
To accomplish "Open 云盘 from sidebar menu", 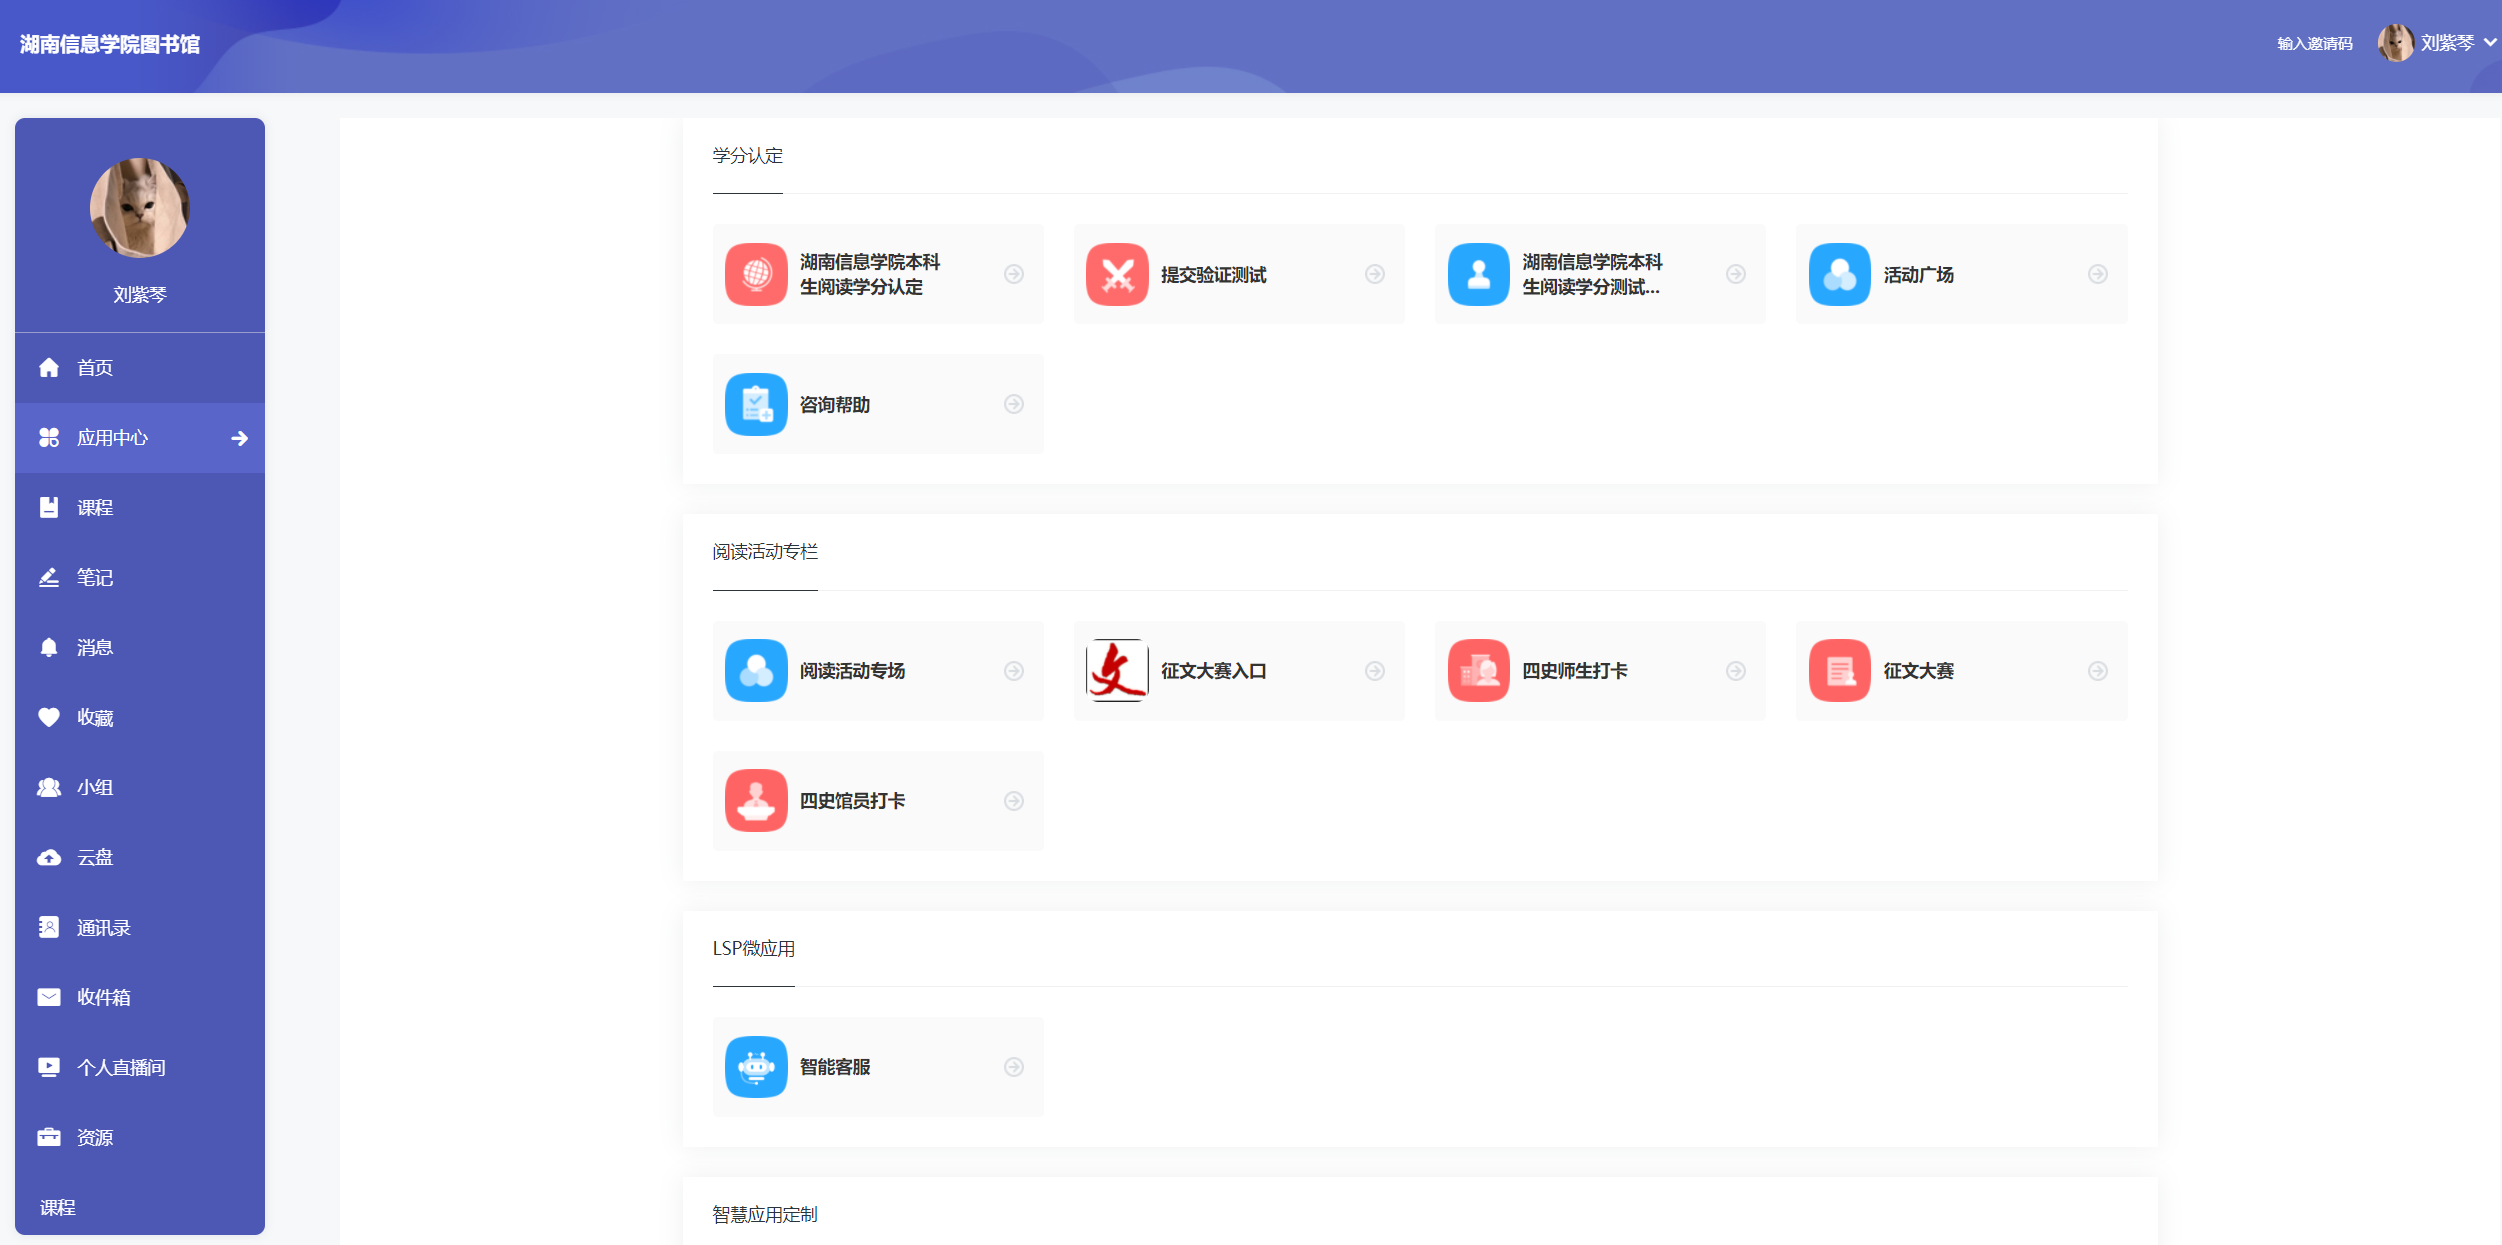I will click(94, 857).
